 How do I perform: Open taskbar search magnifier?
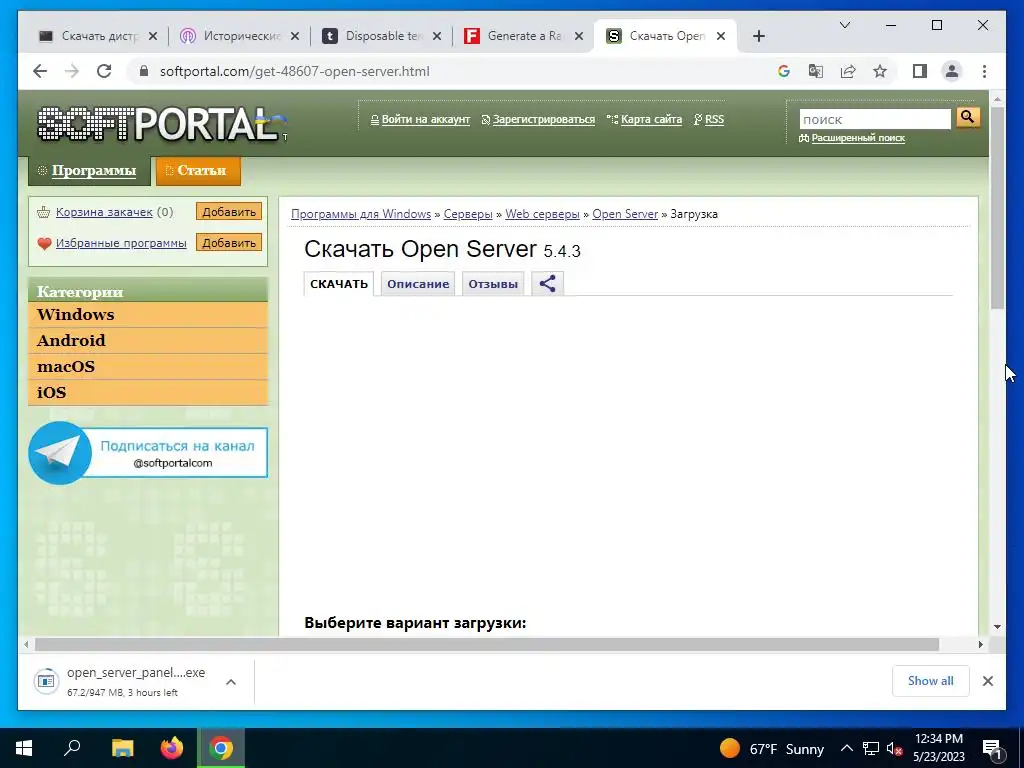(72, 748)
